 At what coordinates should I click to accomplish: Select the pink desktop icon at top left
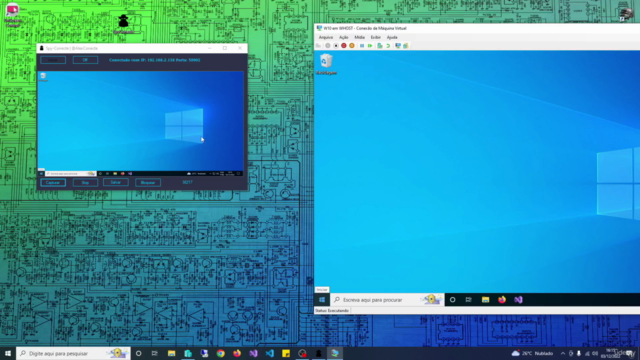pos(13,16)
